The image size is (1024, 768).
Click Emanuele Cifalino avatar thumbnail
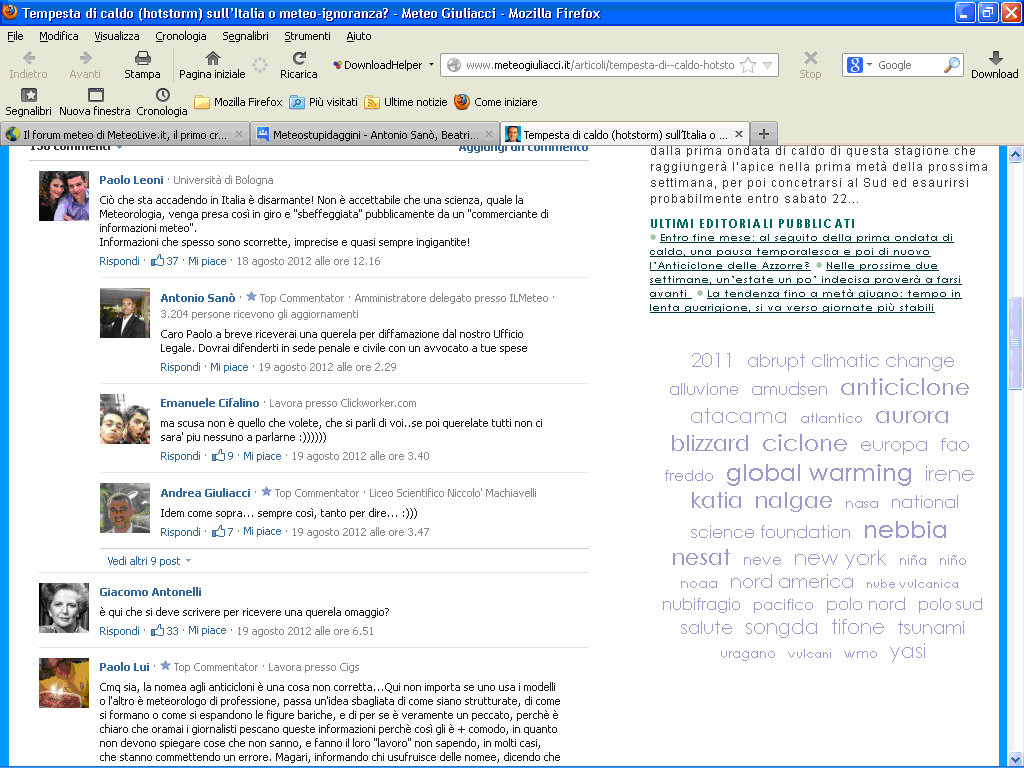coord(125,419)
